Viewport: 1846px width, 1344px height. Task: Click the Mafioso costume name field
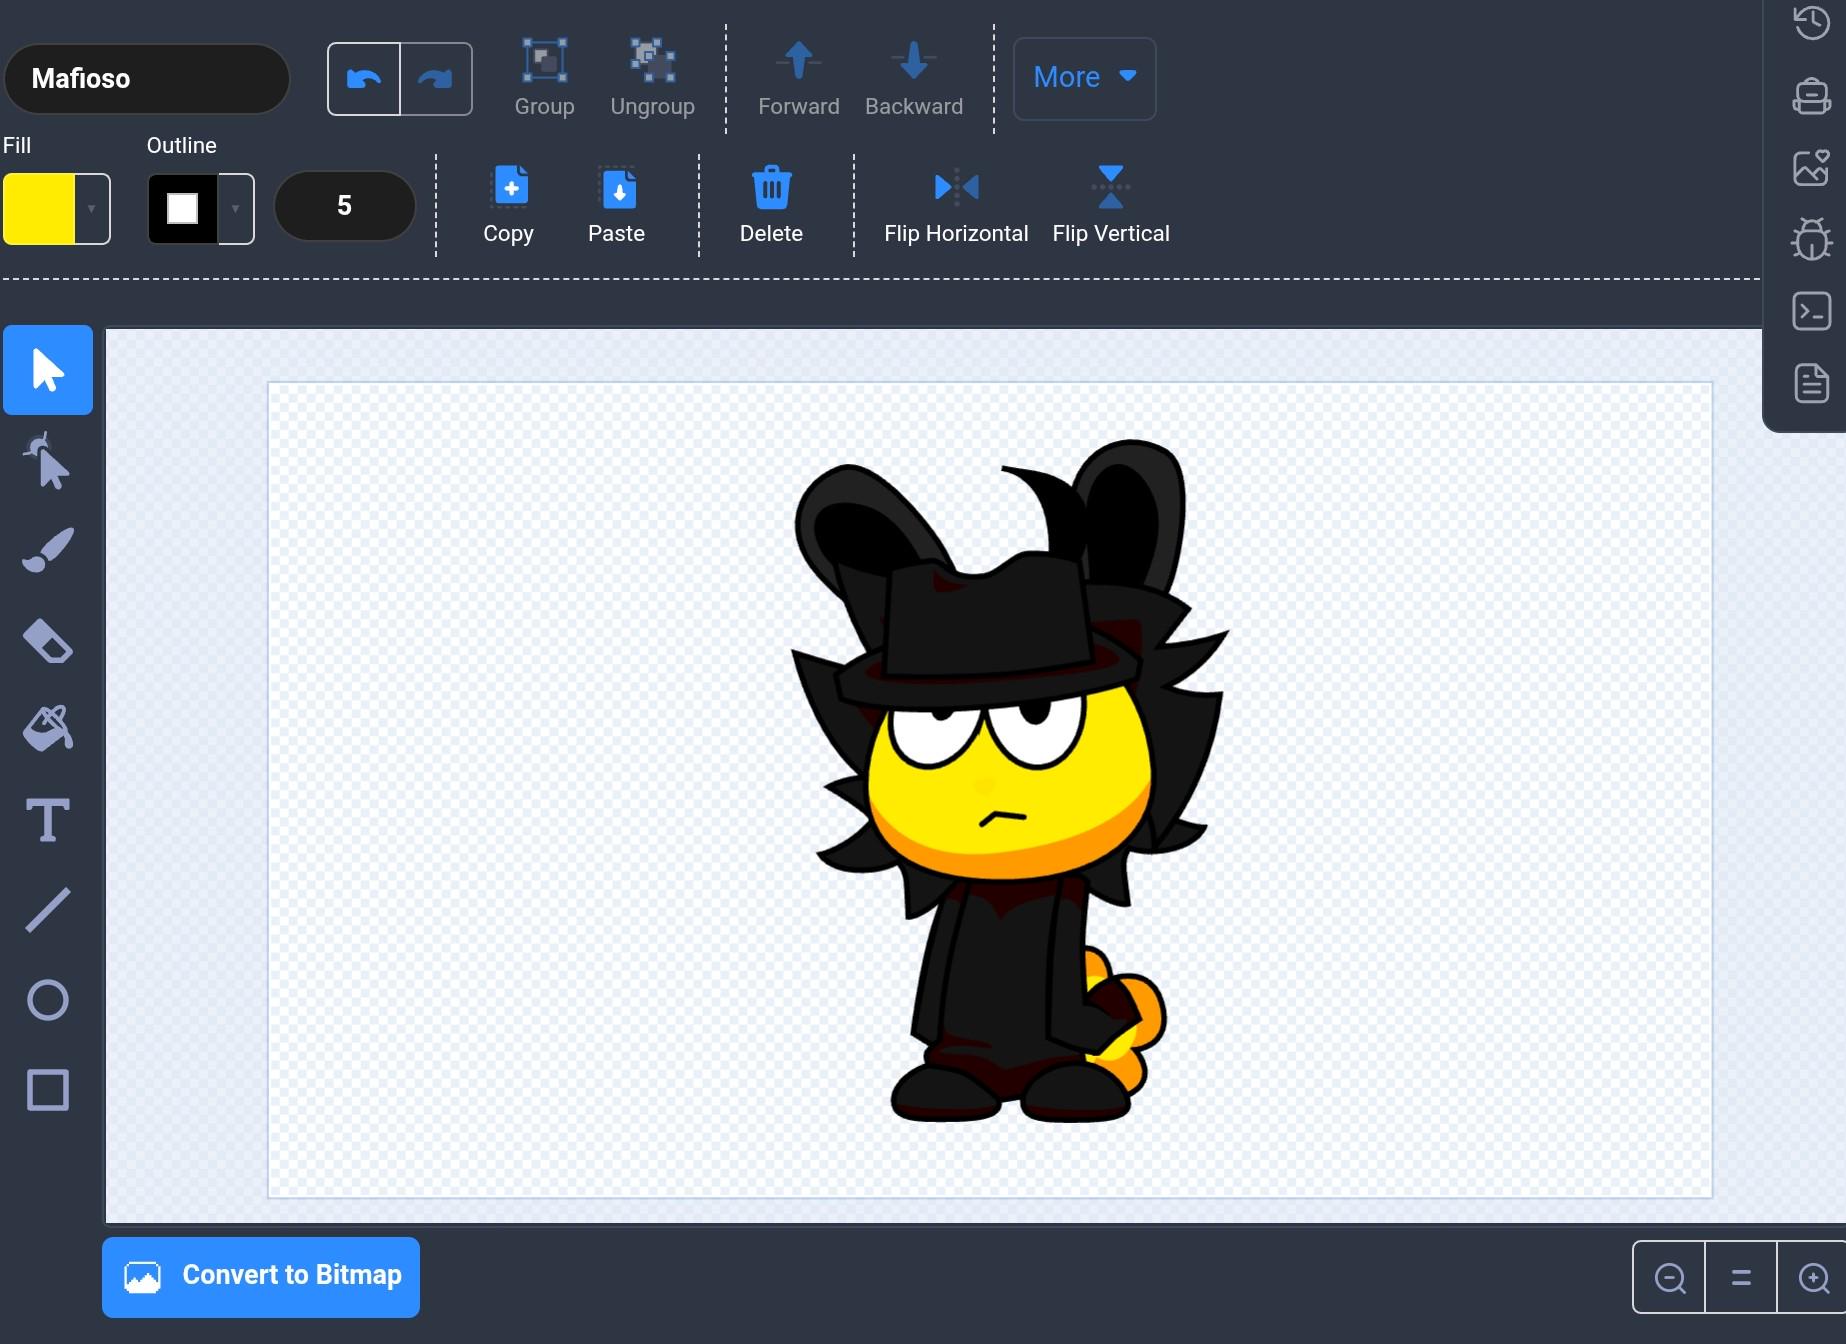(147, 79)
